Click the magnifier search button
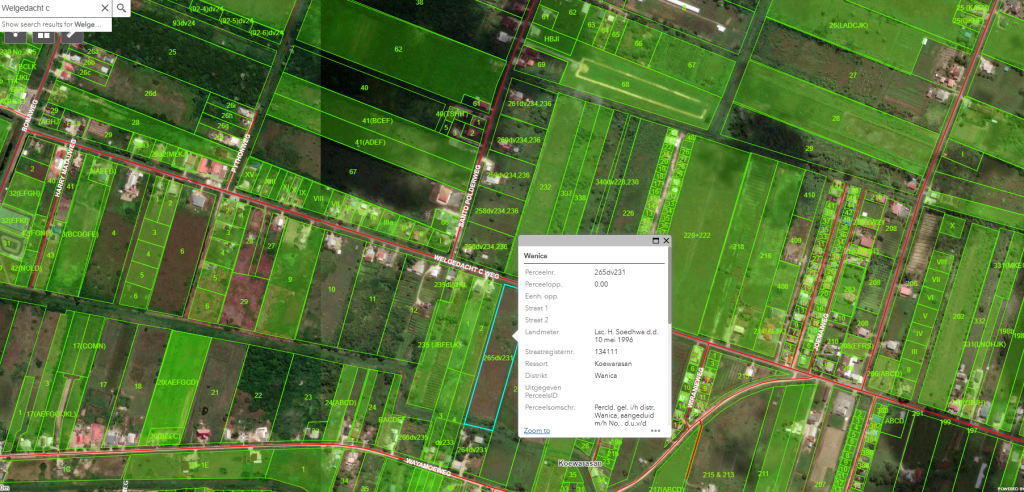The width and height of the screenshot is (1024, 492). (x=121, y=8)
